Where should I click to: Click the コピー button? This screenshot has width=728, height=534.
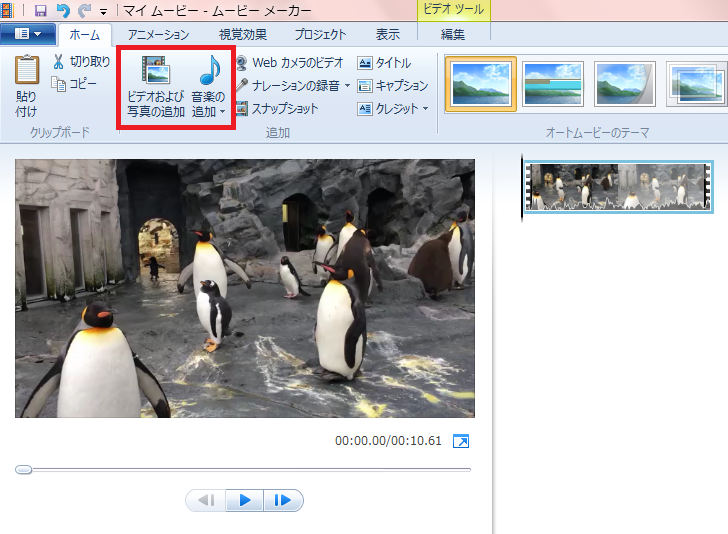[74, 84]
